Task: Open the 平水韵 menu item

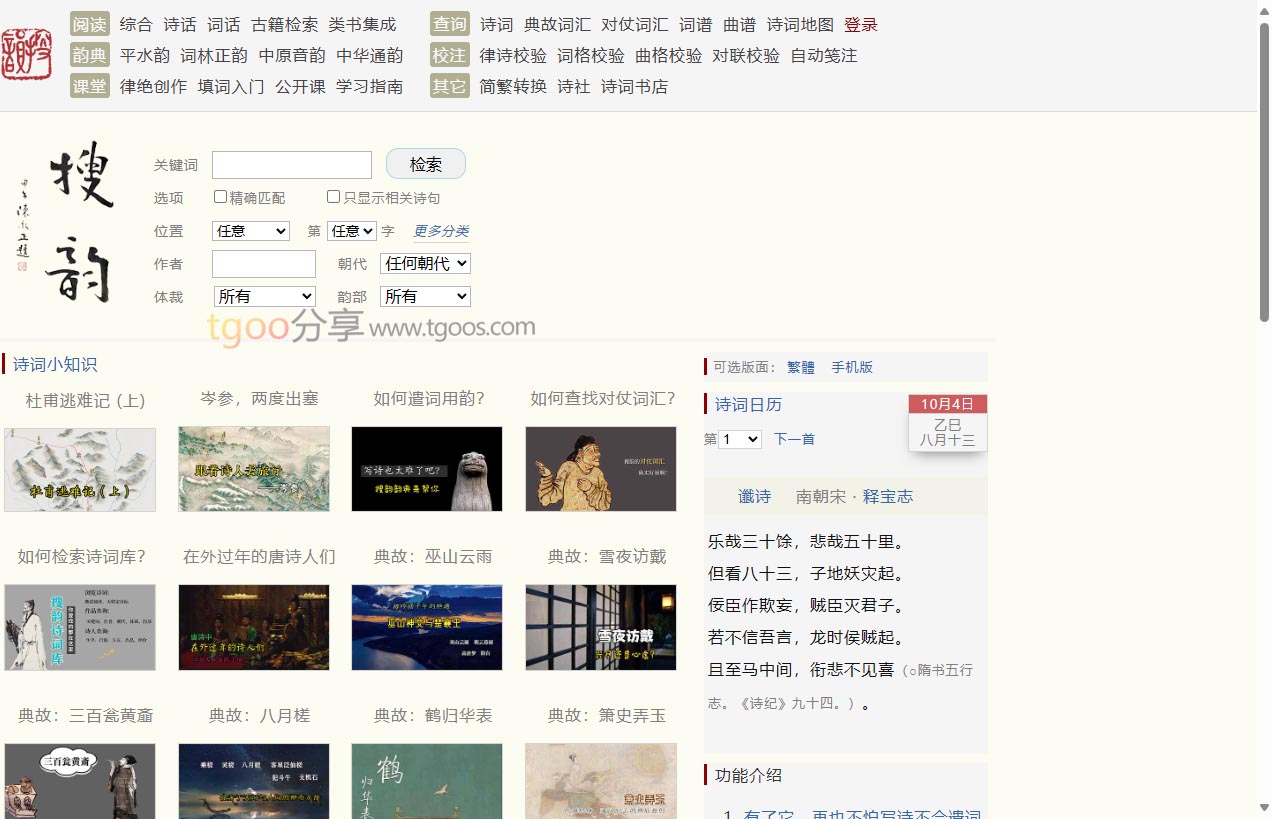Action: [145, 56]
